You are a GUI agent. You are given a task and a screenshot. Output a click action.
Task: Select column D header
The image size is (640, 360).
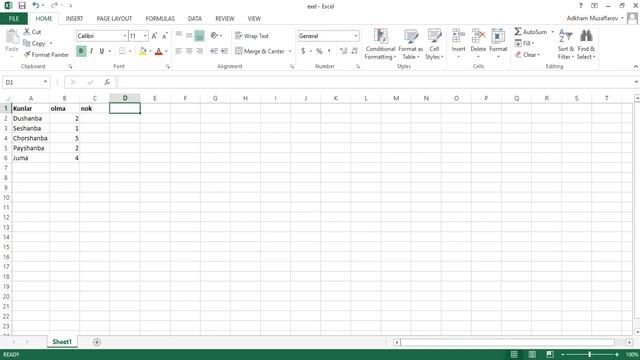click(125, 98)
